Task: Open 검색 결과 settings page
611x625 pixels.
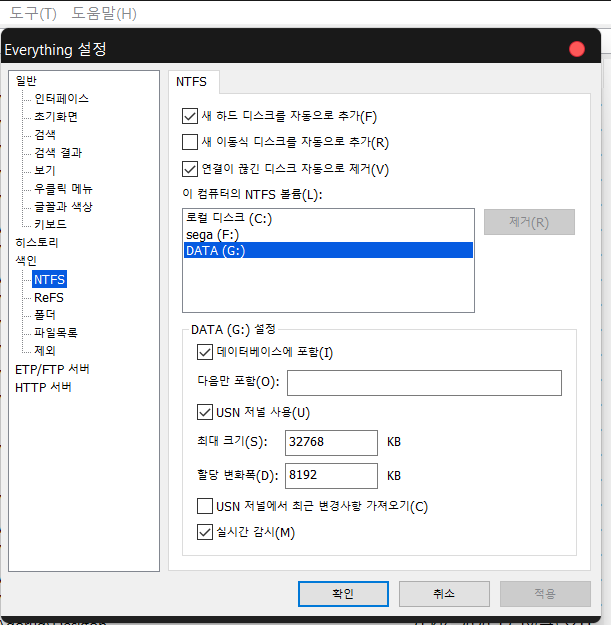Action: coord(58,152)
